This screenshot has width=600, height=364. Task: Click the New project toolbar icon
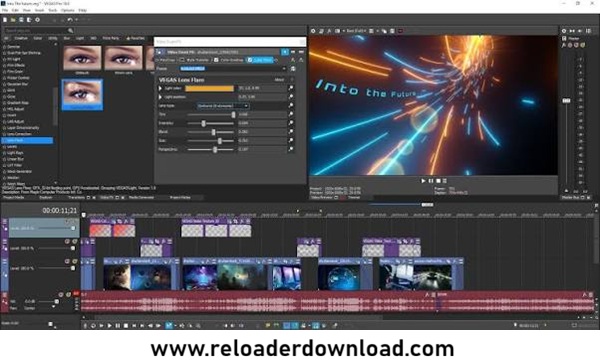pos(5,20)
